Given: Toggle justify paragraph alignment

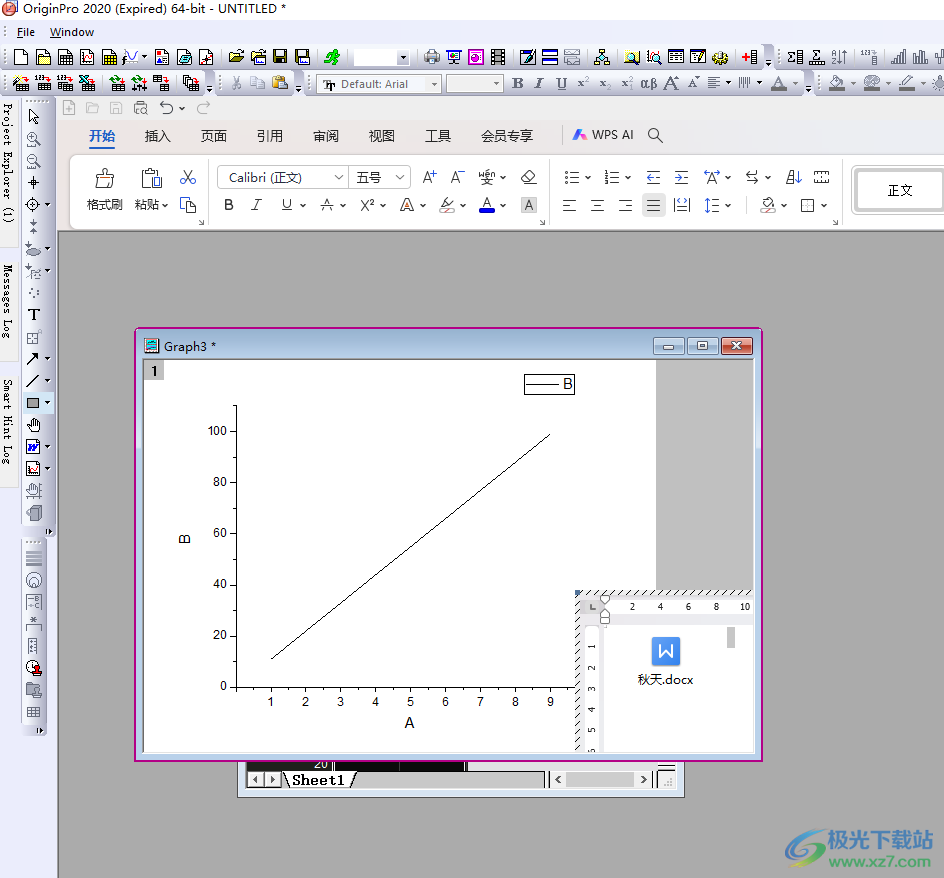Looking at the screenshot, I should click(653, 205).
